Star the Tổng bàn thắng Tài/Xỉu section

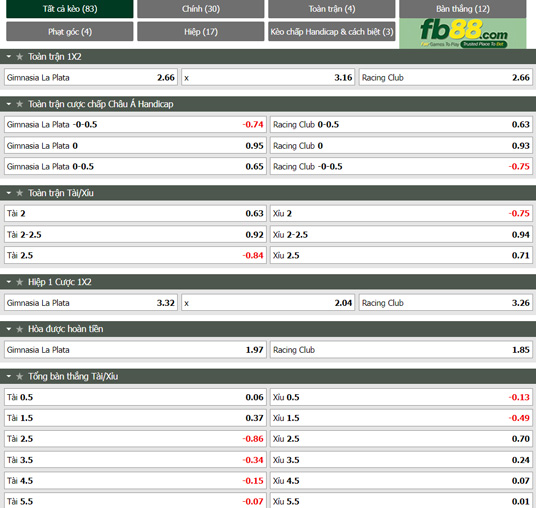tap(19, 376)
